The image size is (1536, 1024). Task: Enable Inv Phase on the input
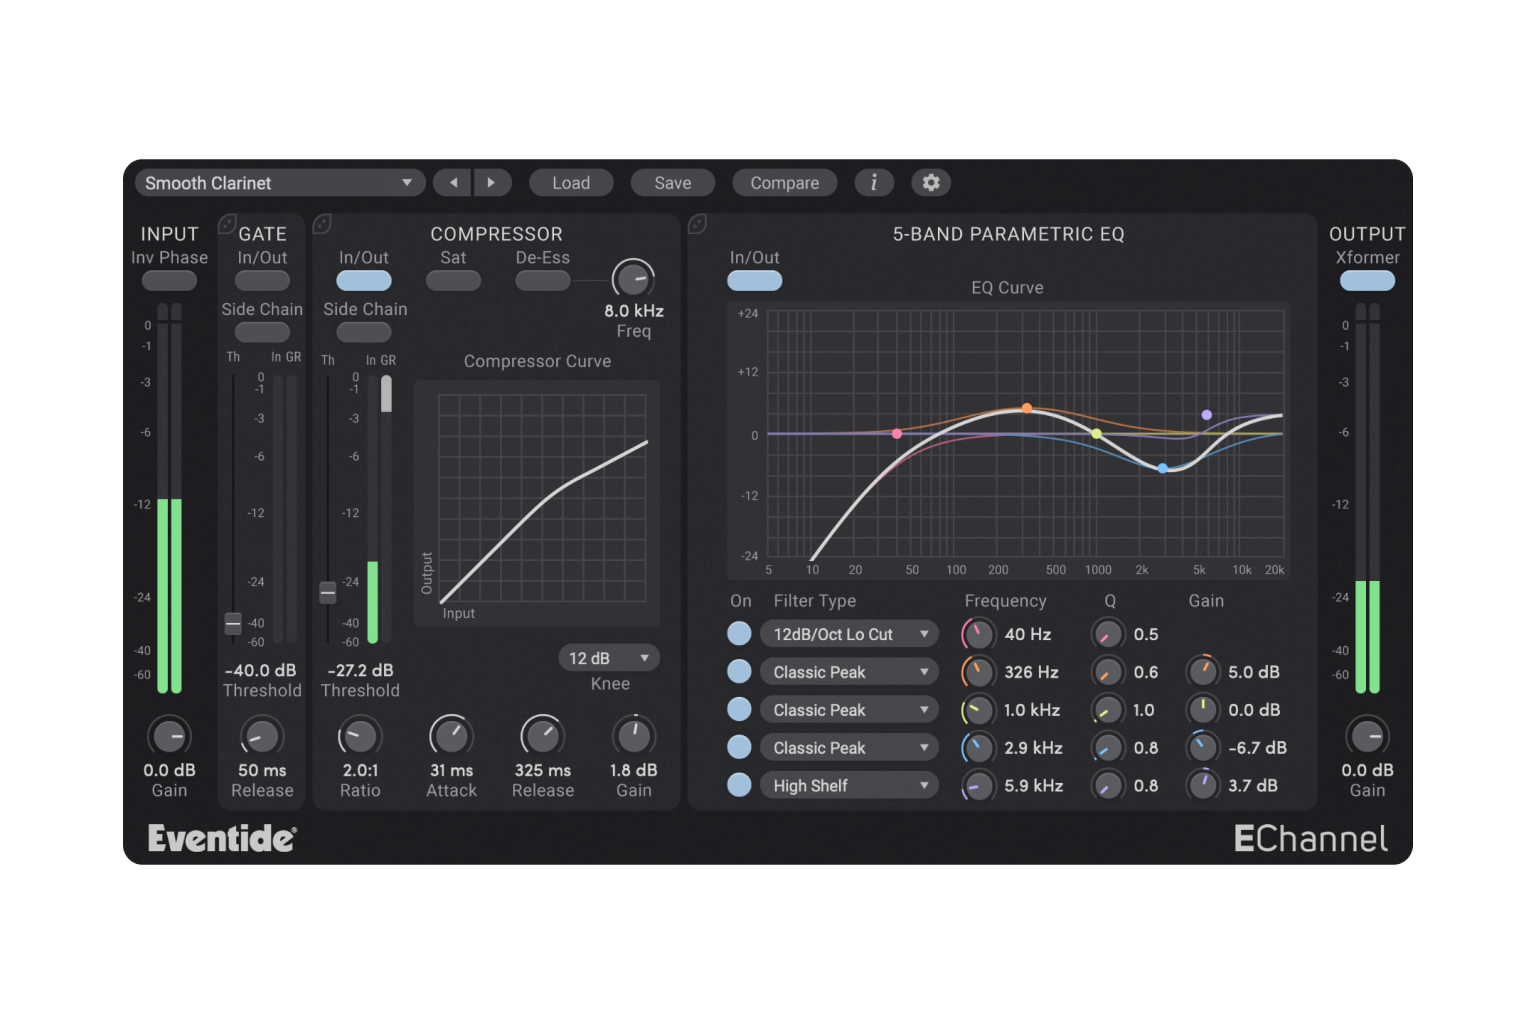pyautogui.click(x=168, y=280)
